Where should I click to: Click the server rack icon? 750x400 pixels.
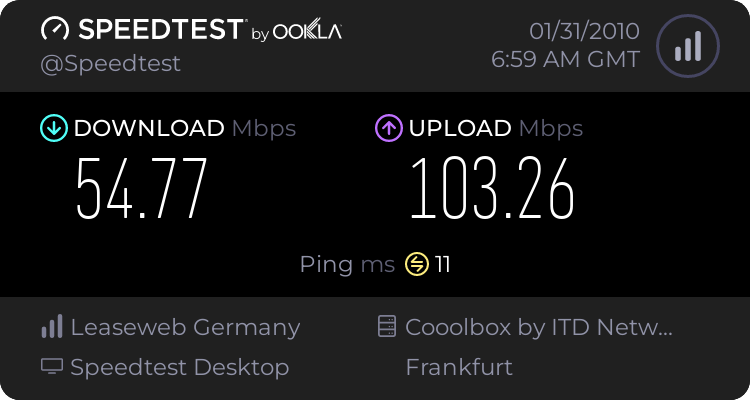(x=386, y=326)
